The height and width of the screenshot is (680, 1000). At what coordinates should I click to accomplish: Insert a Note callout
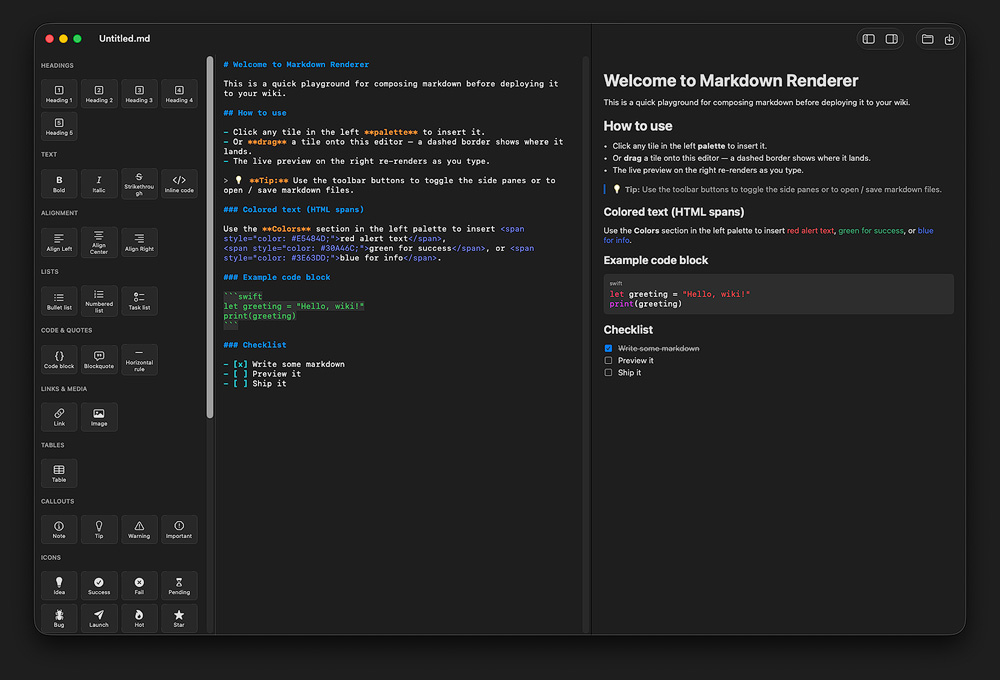pyautogui.click(x=59, y=529)
